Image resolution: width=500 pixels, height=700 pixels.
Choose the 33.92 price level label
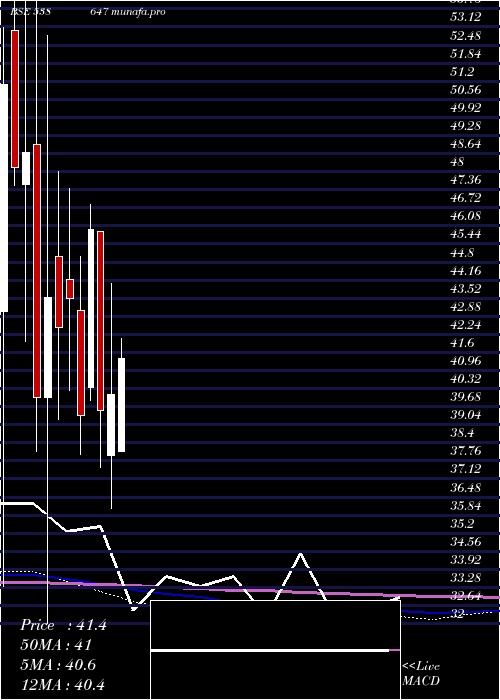coord(466,560)
